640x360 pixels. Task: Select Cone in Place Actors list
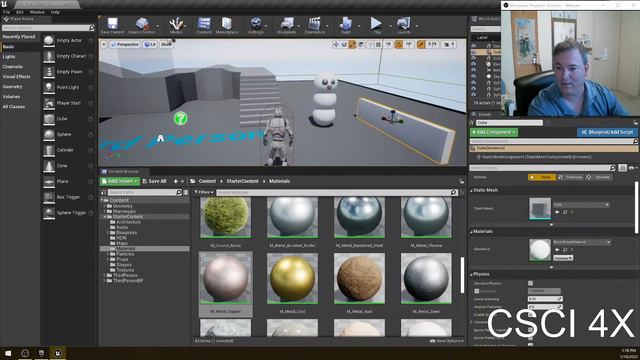click(x=68, y=166)
